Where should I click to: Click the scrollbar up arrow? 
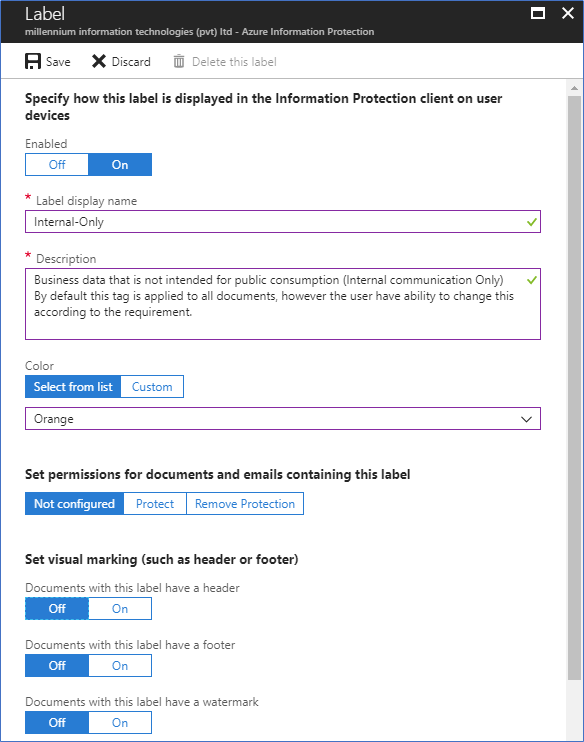(x=574, y=88)
